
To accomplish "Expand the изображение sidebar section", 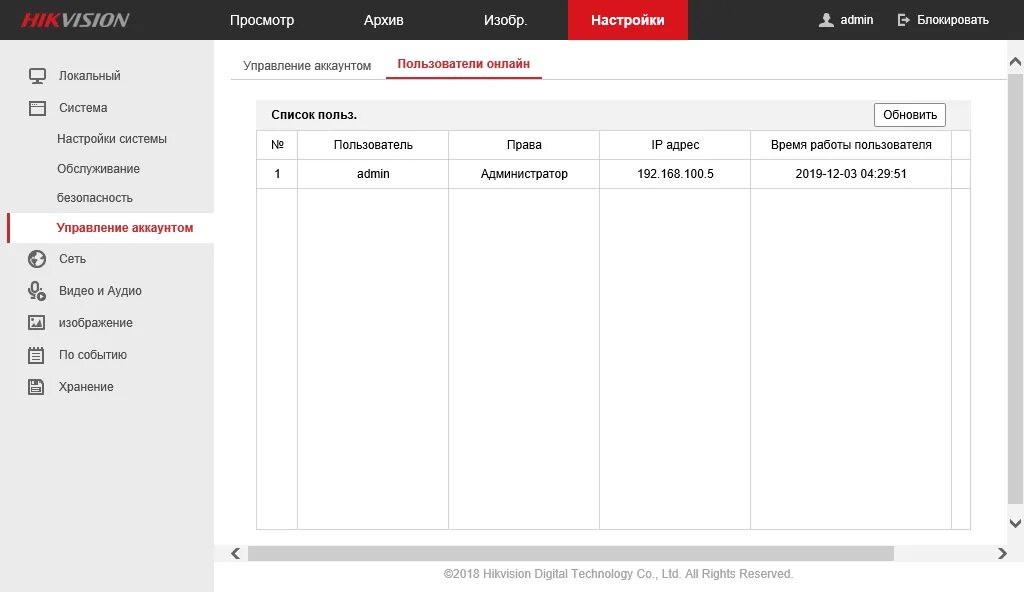I will click(95, 323).
